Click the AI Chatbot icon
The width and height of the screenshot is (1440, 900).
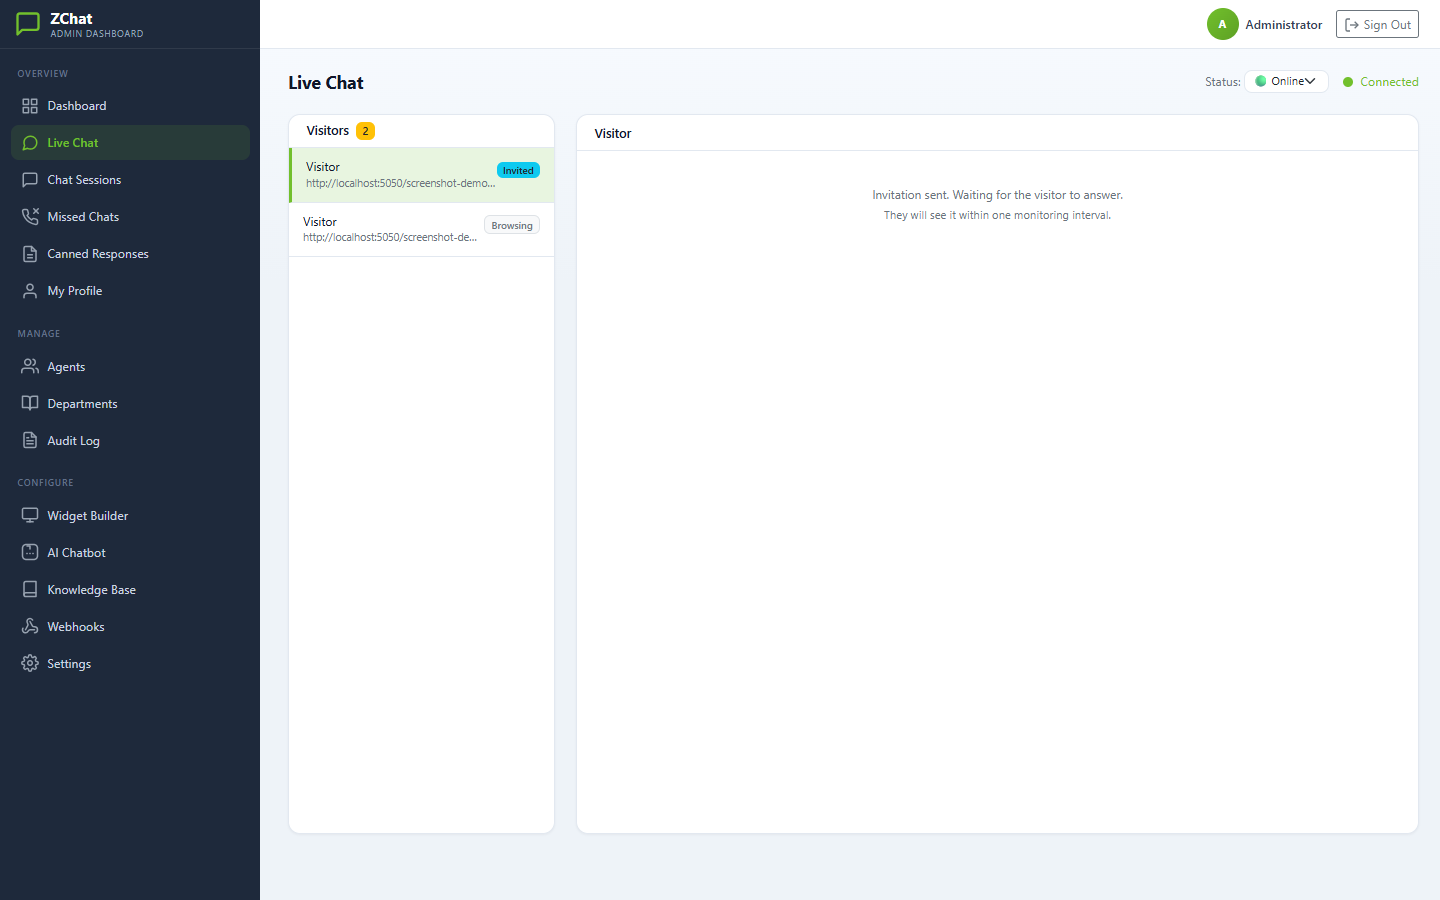(x=30, y=553)
